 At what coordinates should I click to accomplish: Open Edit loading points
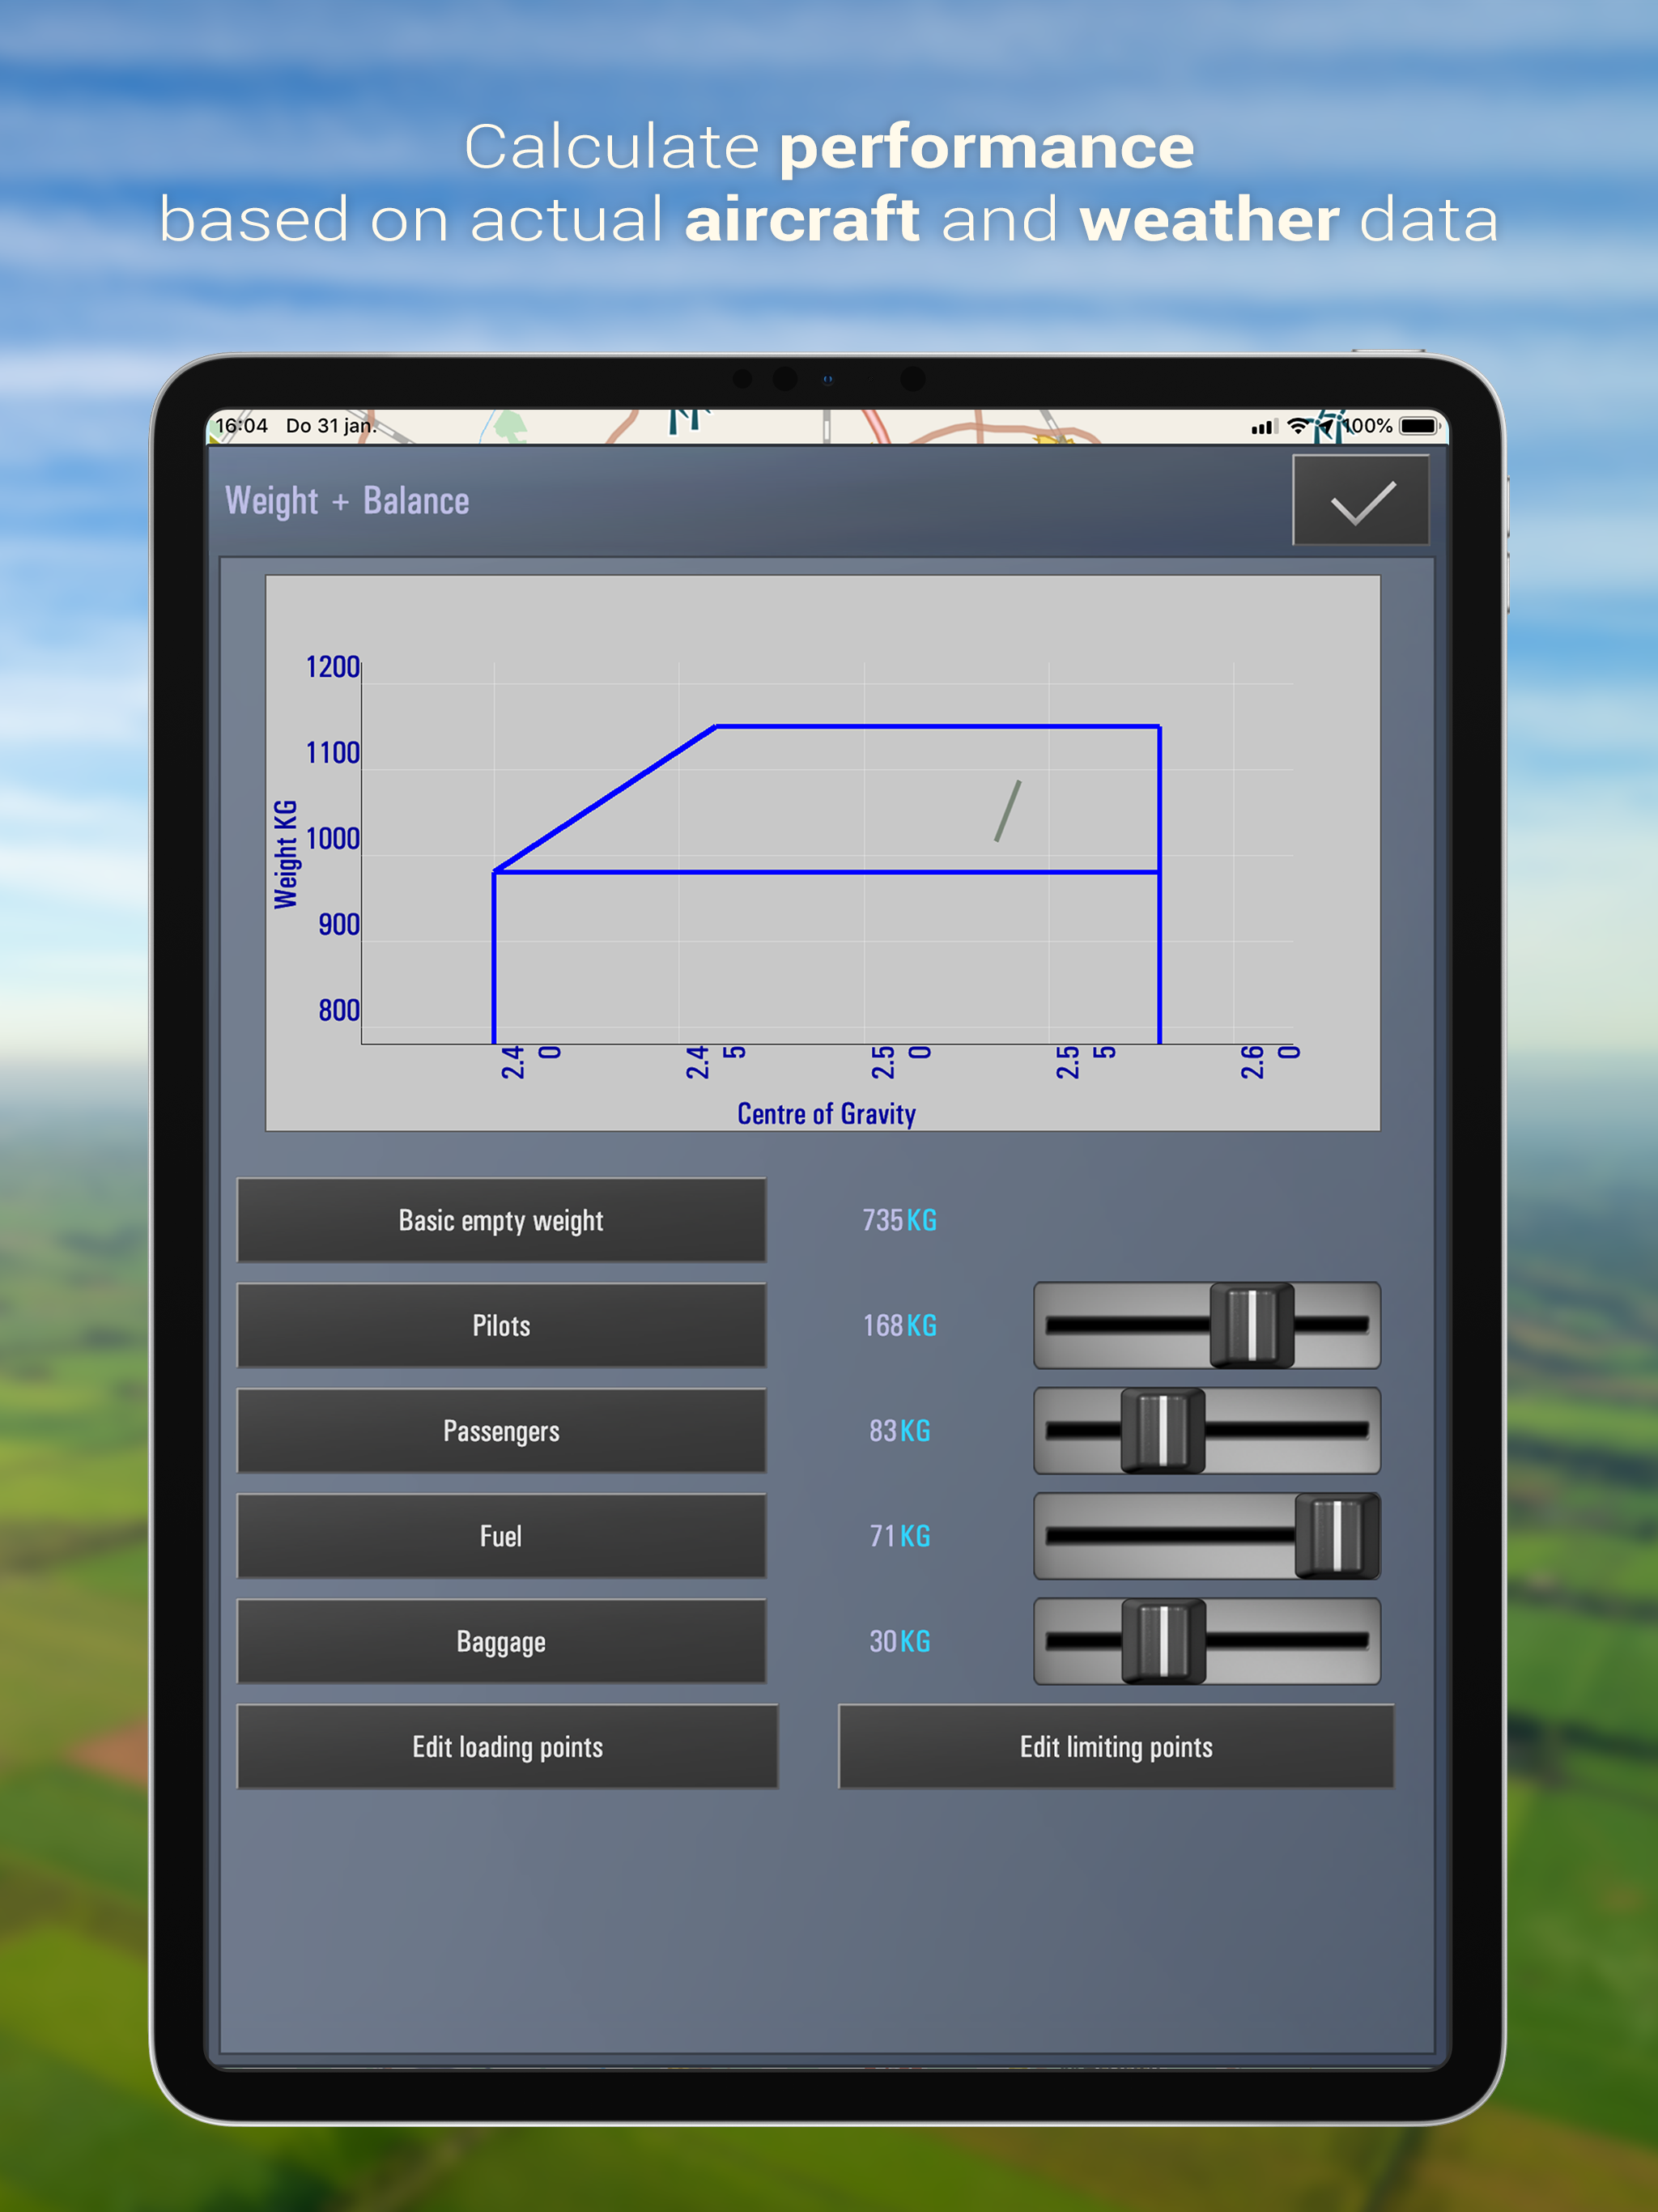coord(507,1747)
